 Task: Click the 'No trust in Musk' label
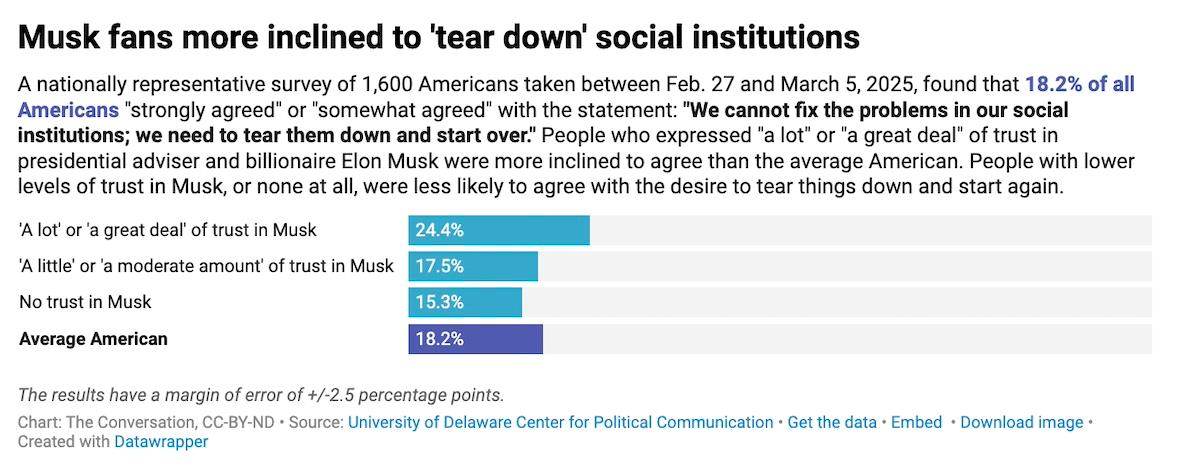click(x=86, y=302)
